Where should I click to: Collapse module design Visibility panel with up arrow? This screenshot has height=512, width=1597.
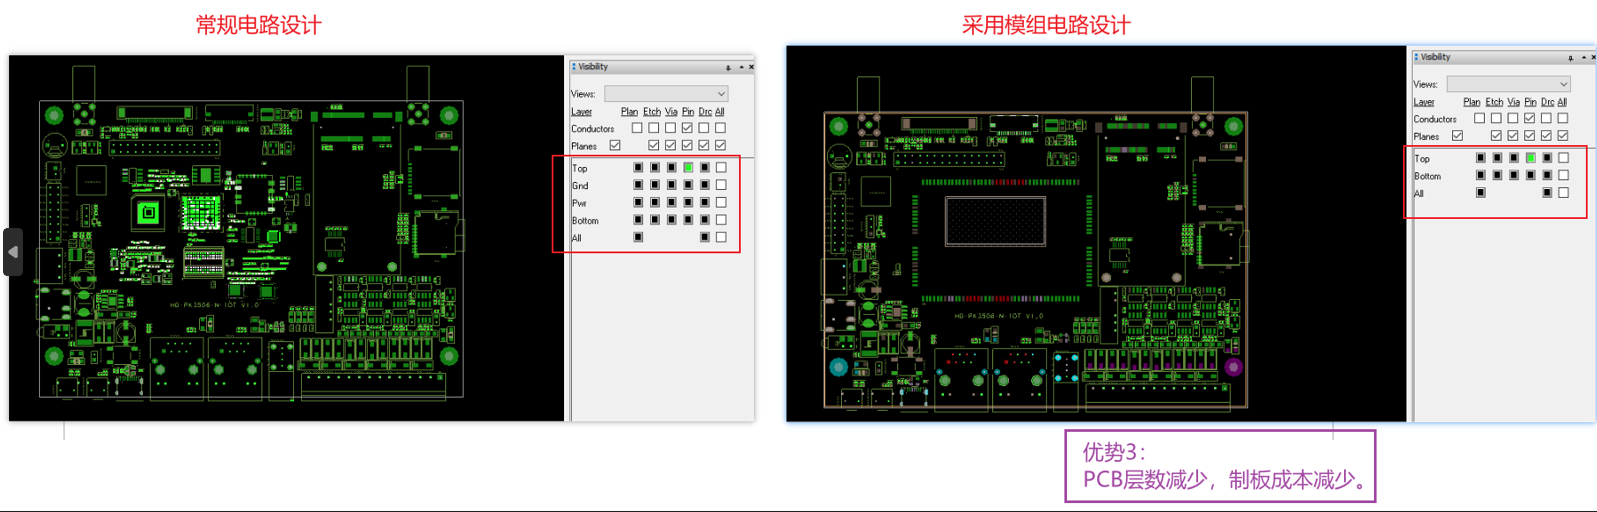click(1583, 57)
